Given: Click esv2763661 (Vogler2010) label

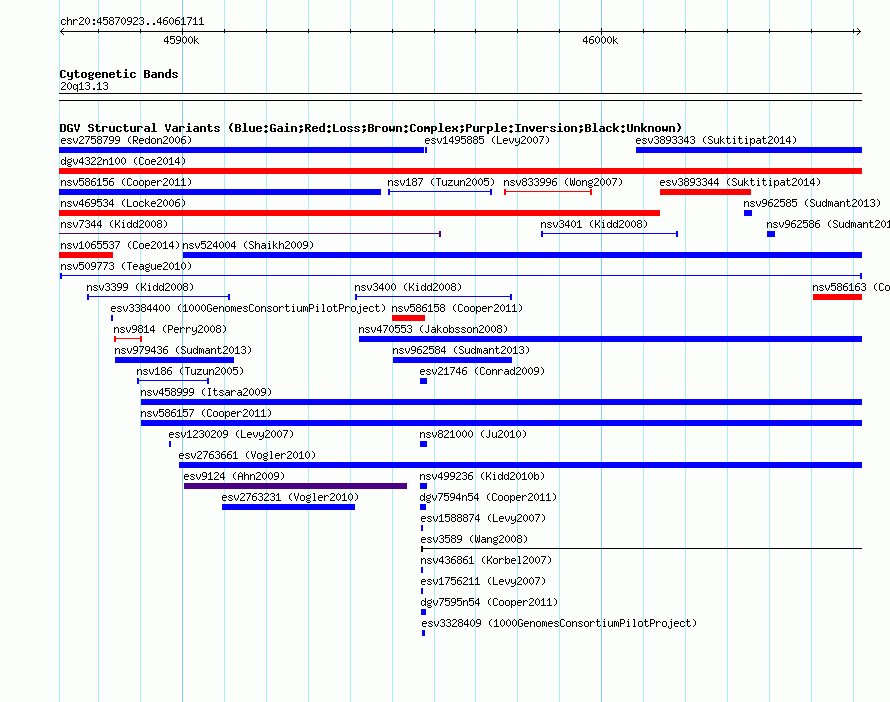Looking at the screenshot, I should click(247, 455).
